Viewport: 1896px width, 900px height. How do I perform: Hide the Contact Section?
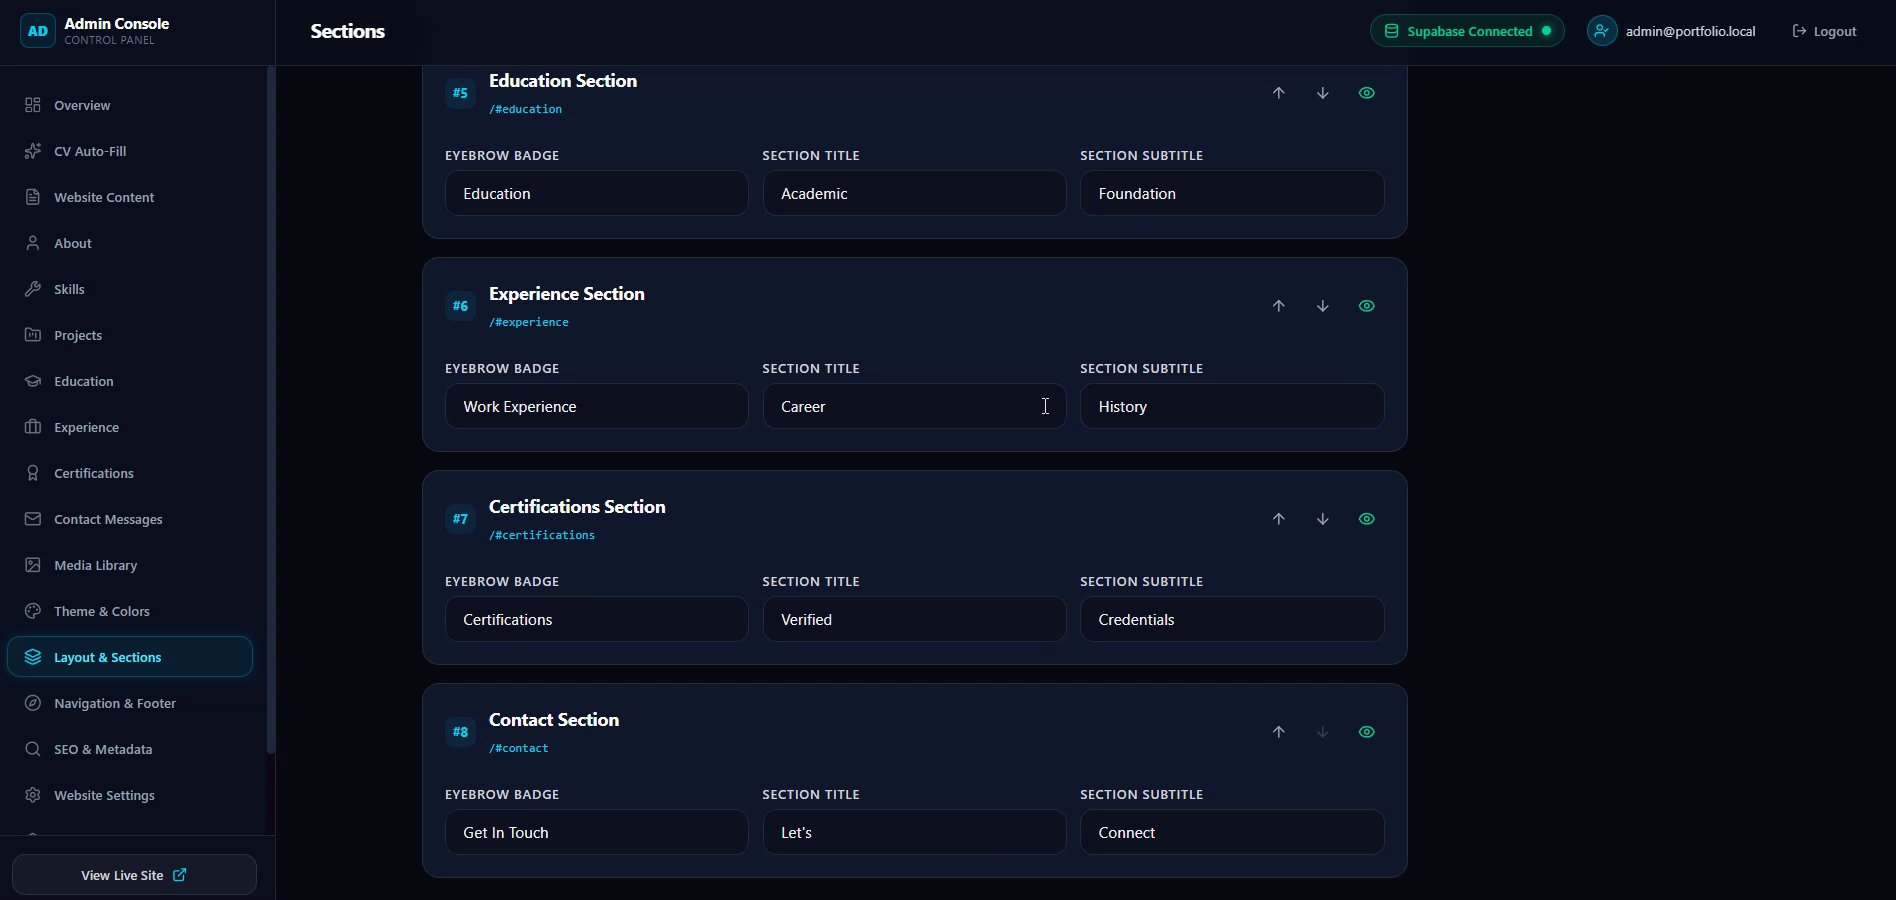point(1367,732)
